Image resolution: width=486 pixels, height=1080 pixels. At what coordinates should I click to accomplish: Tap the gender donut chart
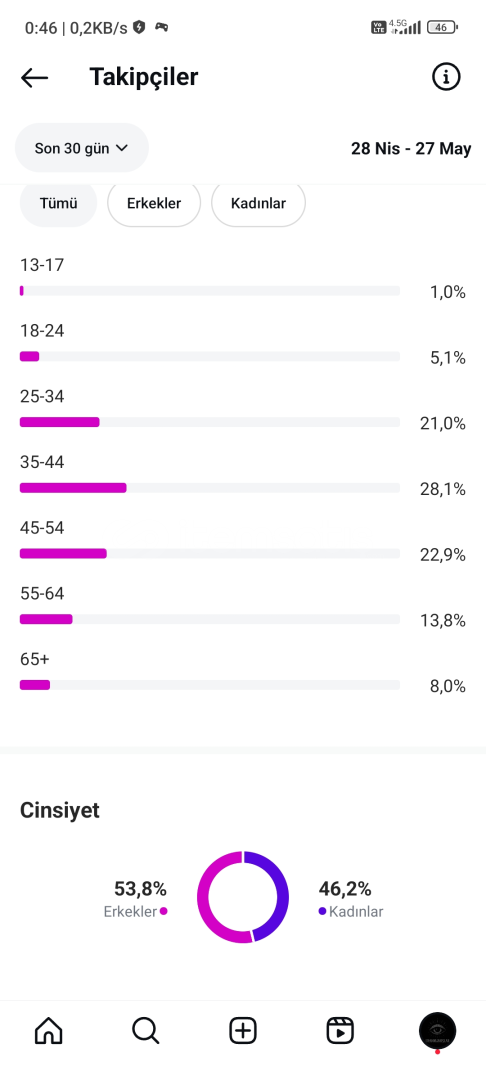[243, 897]
